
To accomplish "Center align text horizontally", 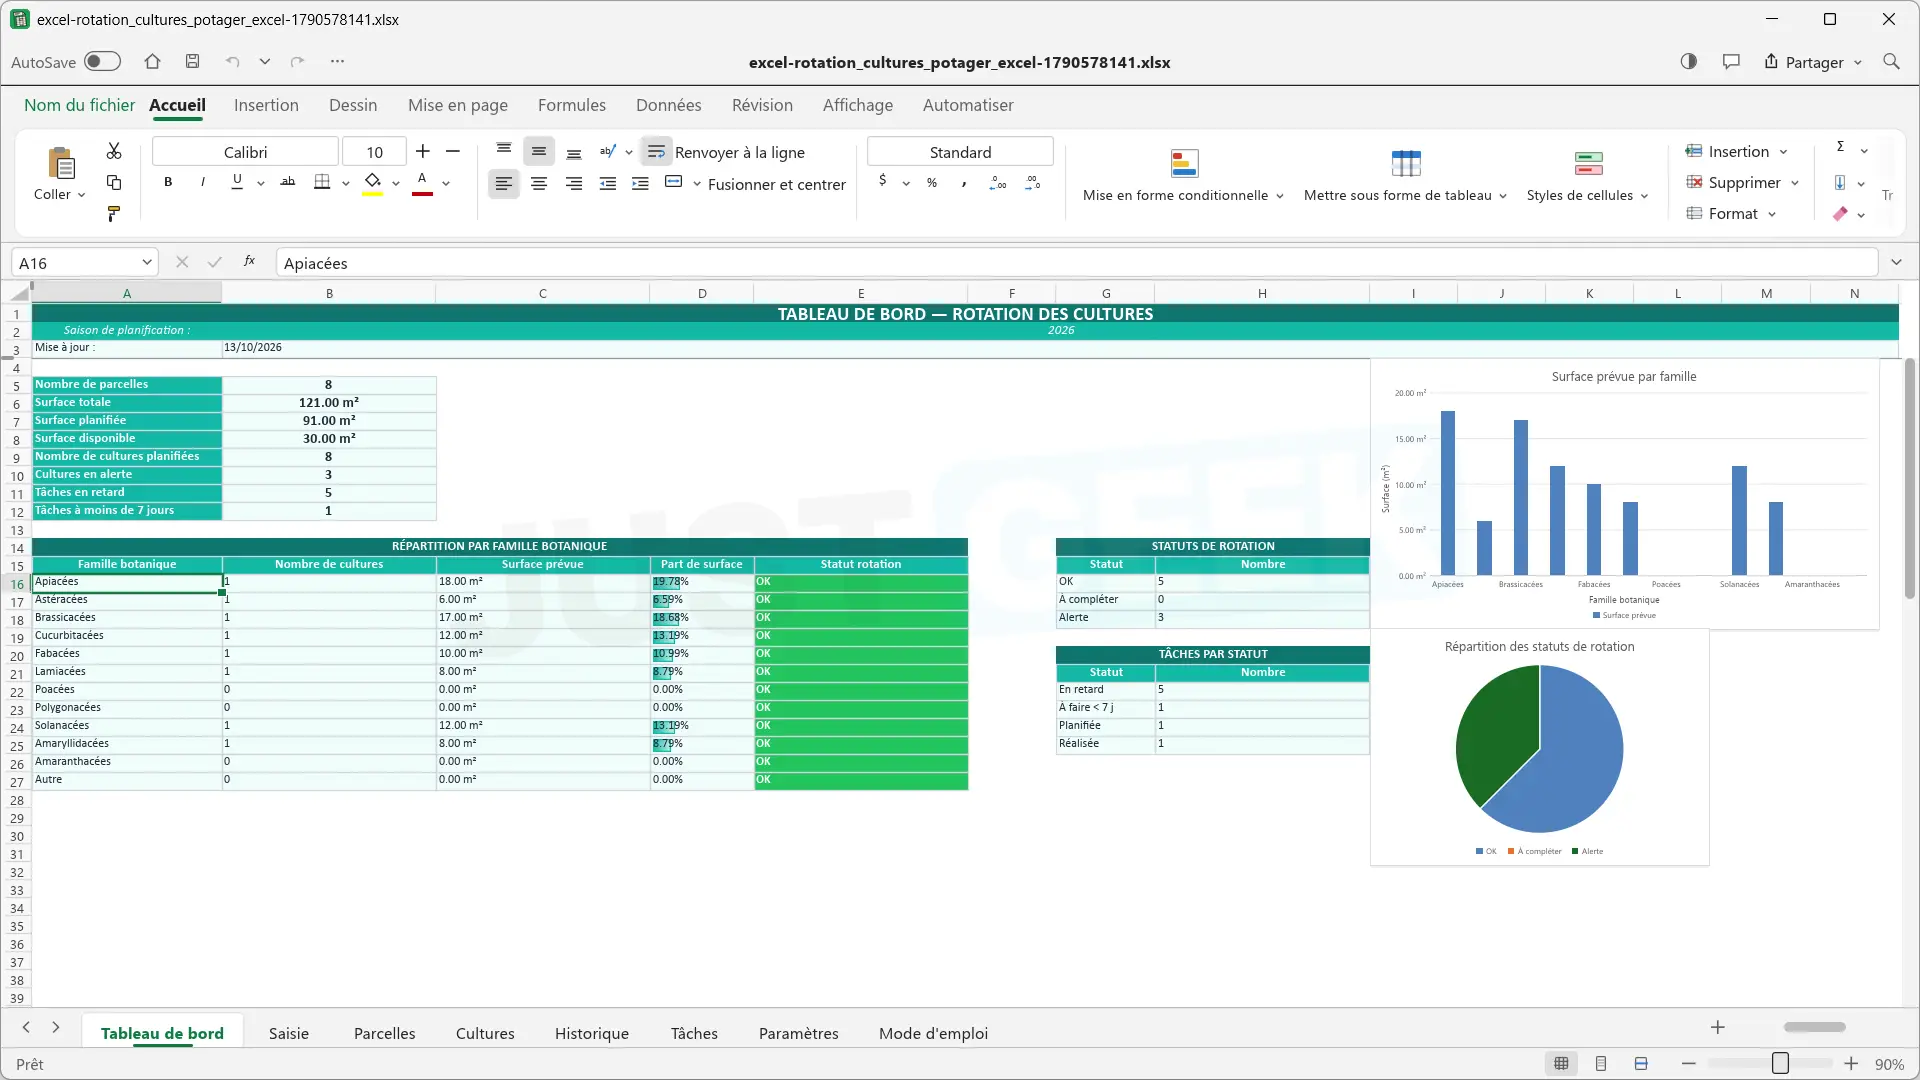I will (539, 184).
